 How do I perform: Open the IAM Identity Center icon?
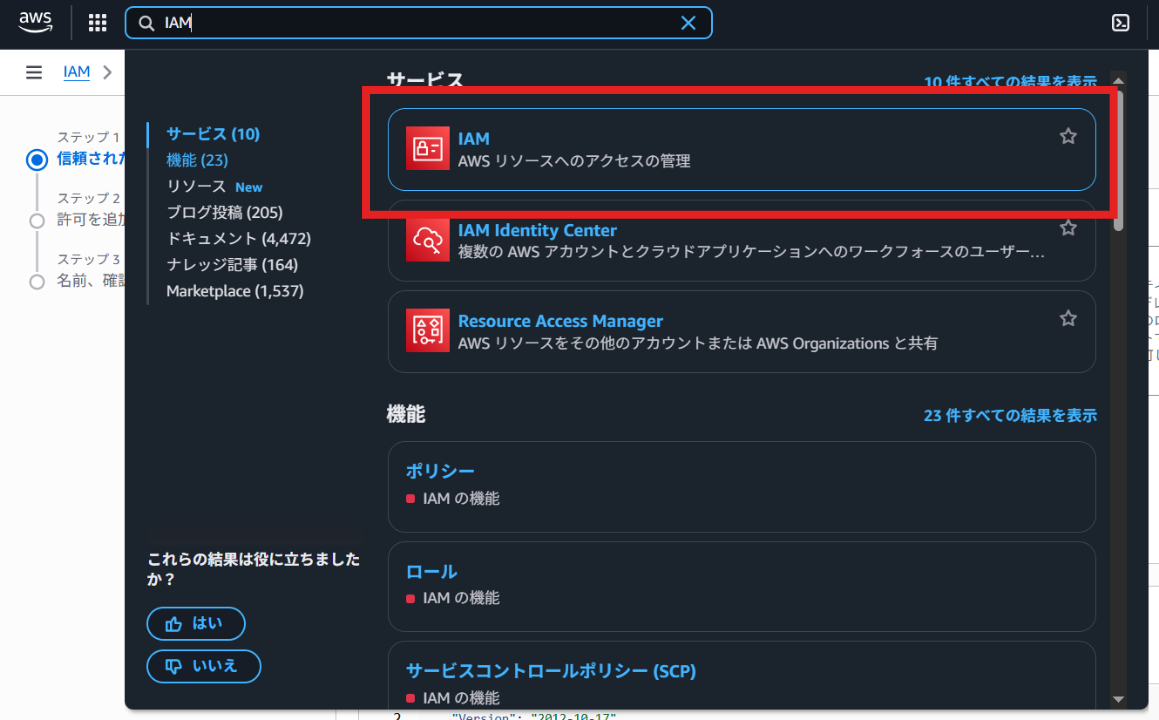point(427,240)
